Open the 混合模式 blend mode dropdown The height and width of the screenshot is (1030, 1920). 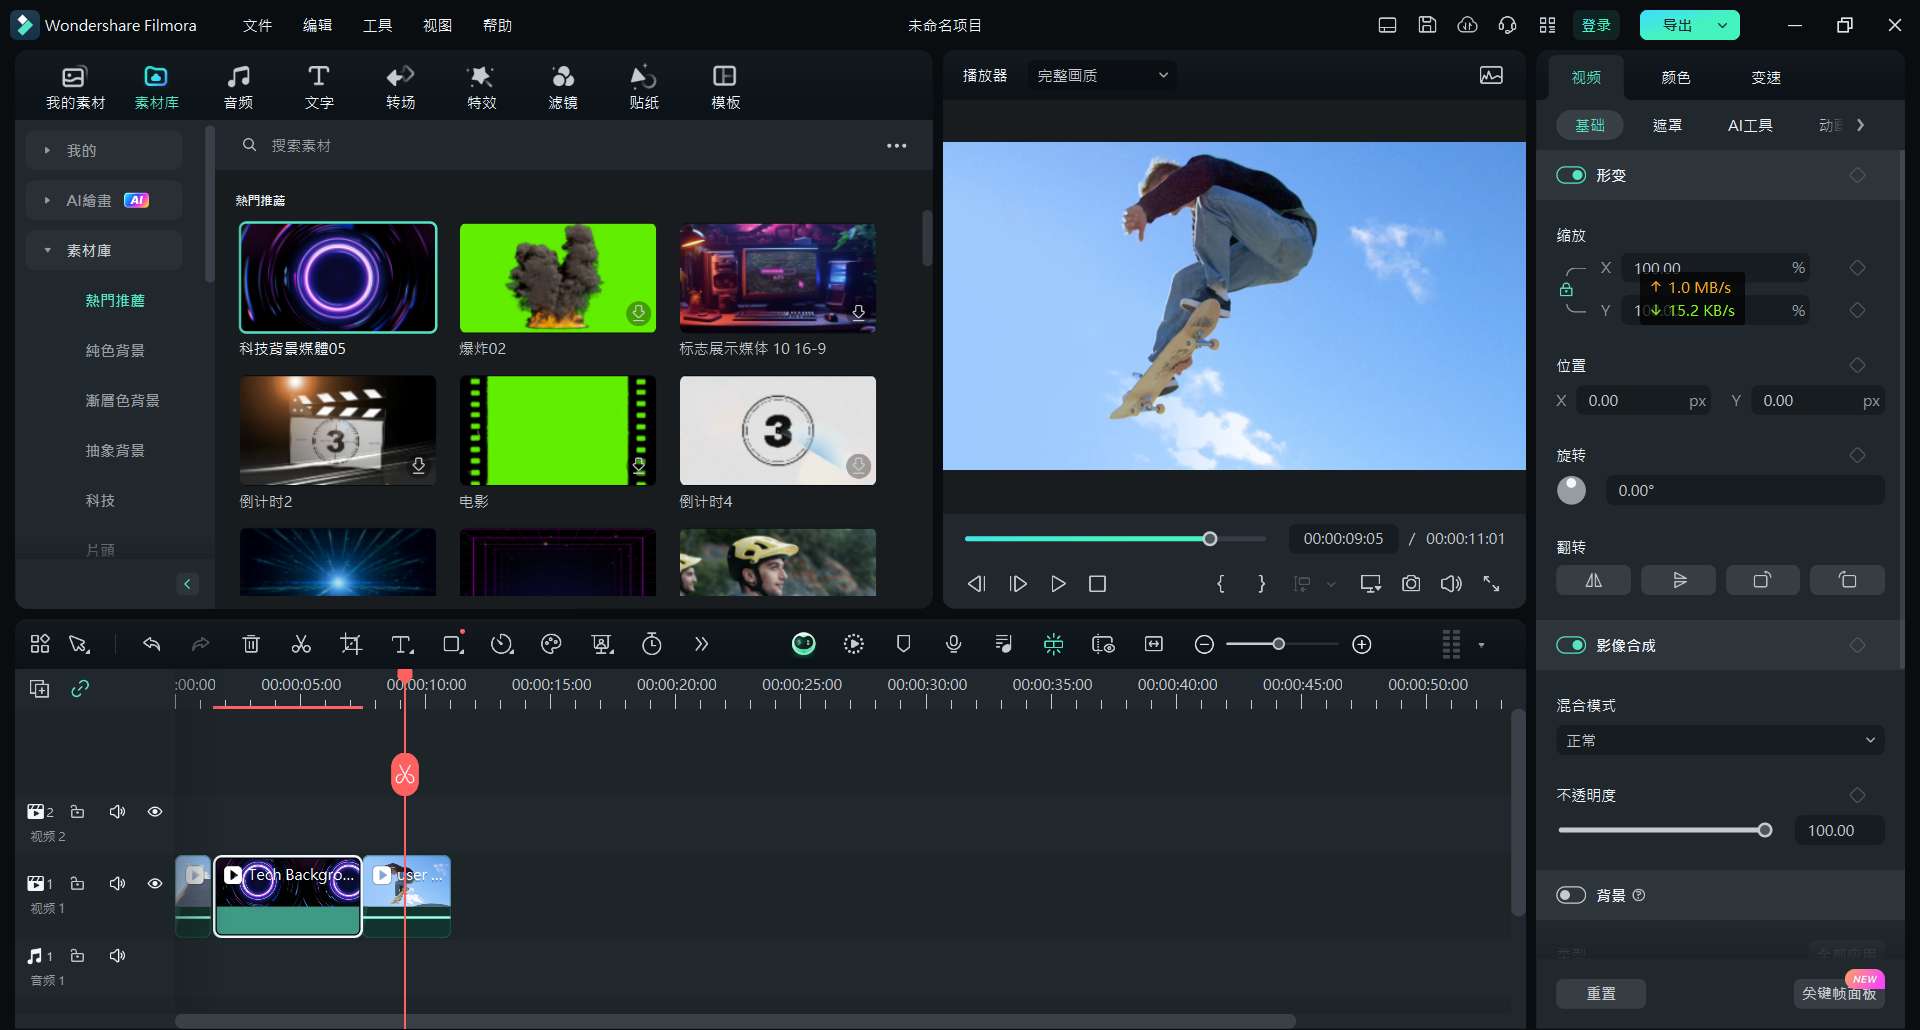coord(1720,741)
